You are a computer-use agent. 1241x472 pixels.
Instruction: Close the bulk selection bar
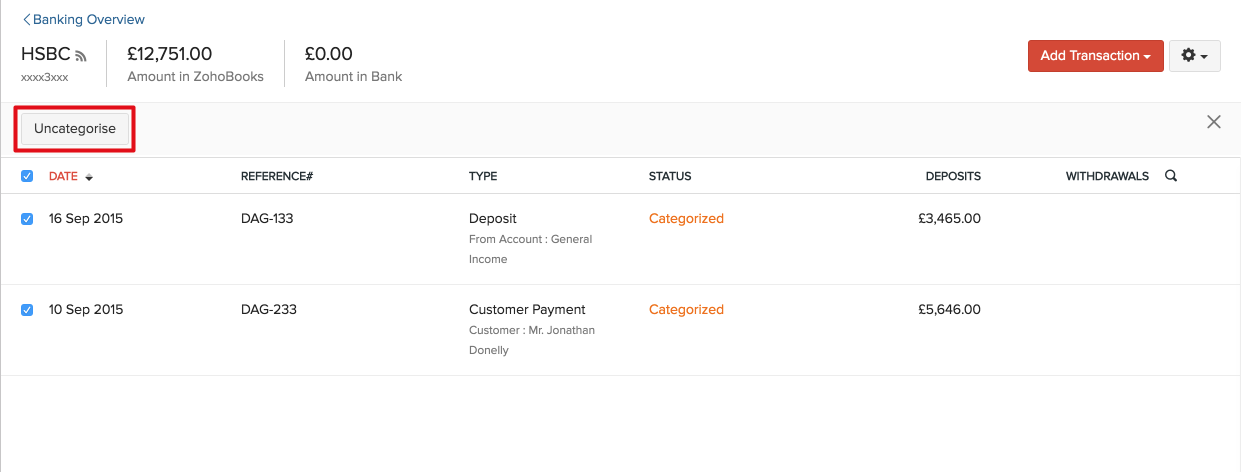[x=1214, y=122]
